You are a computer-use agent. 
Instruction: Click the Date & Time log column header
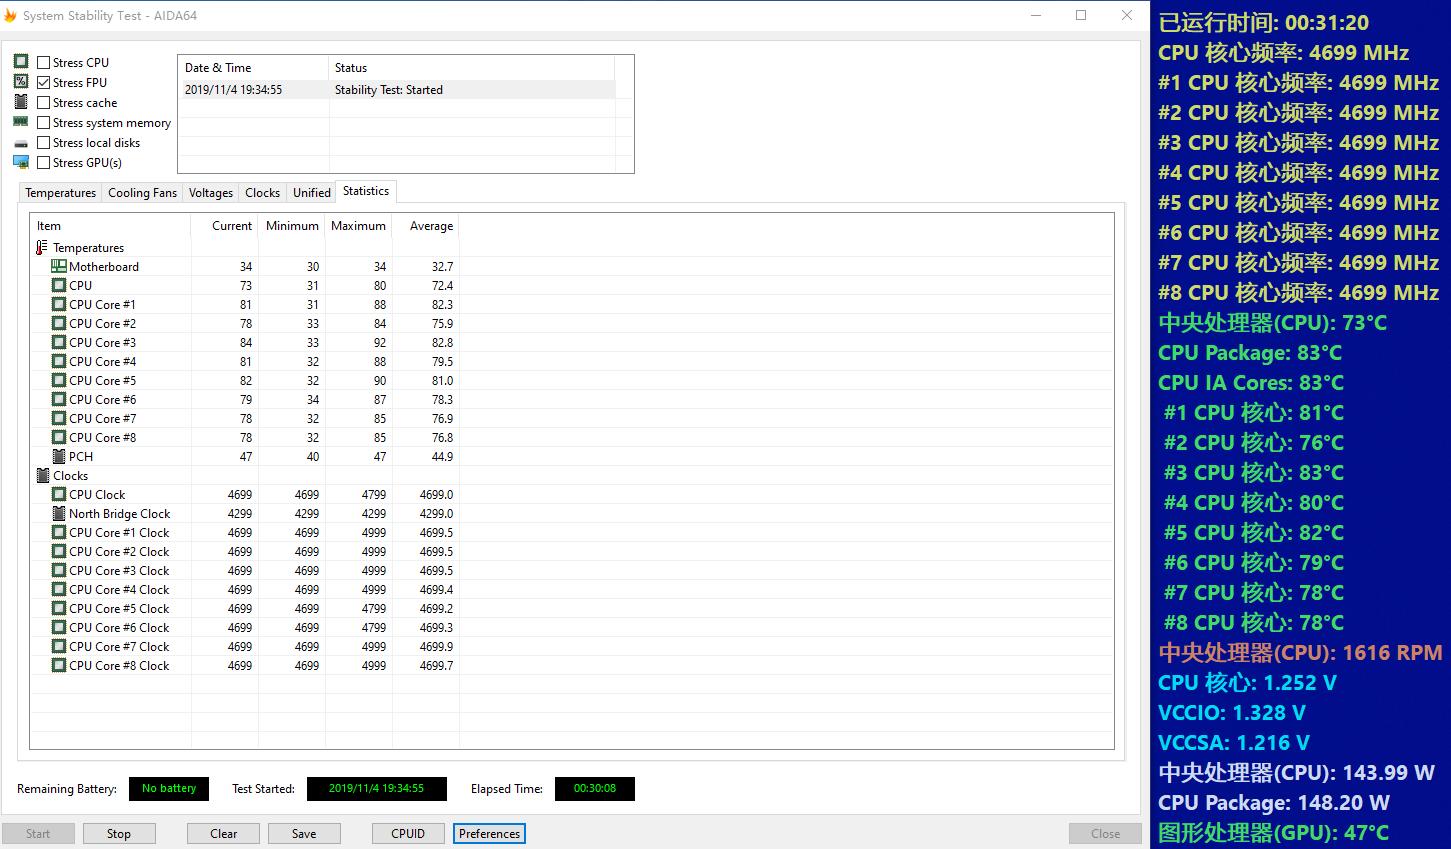click(253, 68)
